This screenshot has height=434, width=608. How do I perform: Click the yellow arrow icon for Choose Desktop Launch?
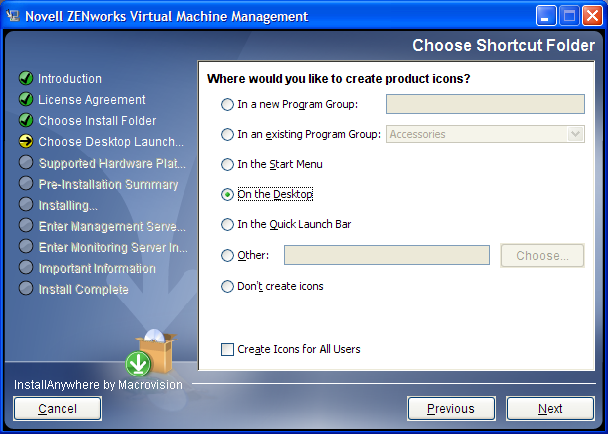point(26,142)
